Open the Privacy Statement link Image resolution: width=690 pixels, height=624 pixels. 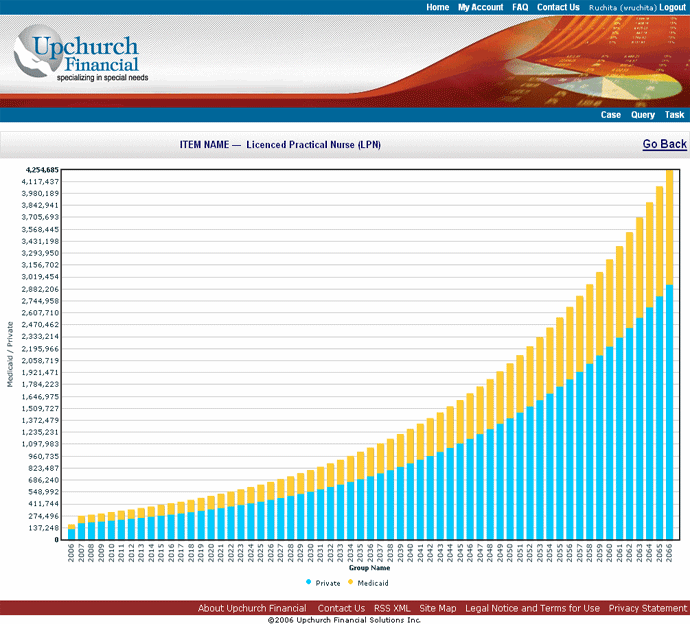pos(647,608)
